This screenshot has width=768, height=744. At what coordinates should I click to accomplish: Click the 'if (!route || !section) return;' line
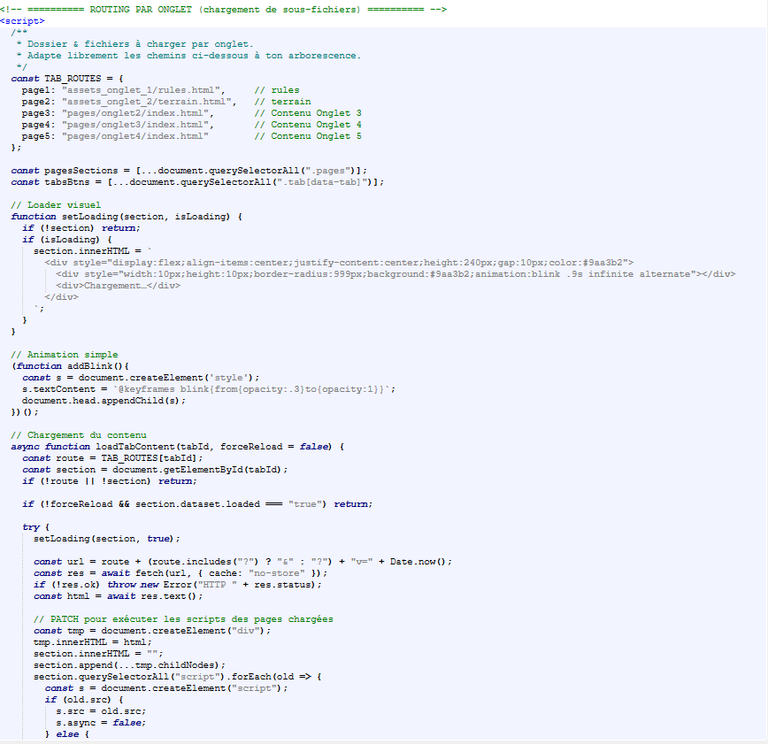[109, 481]
